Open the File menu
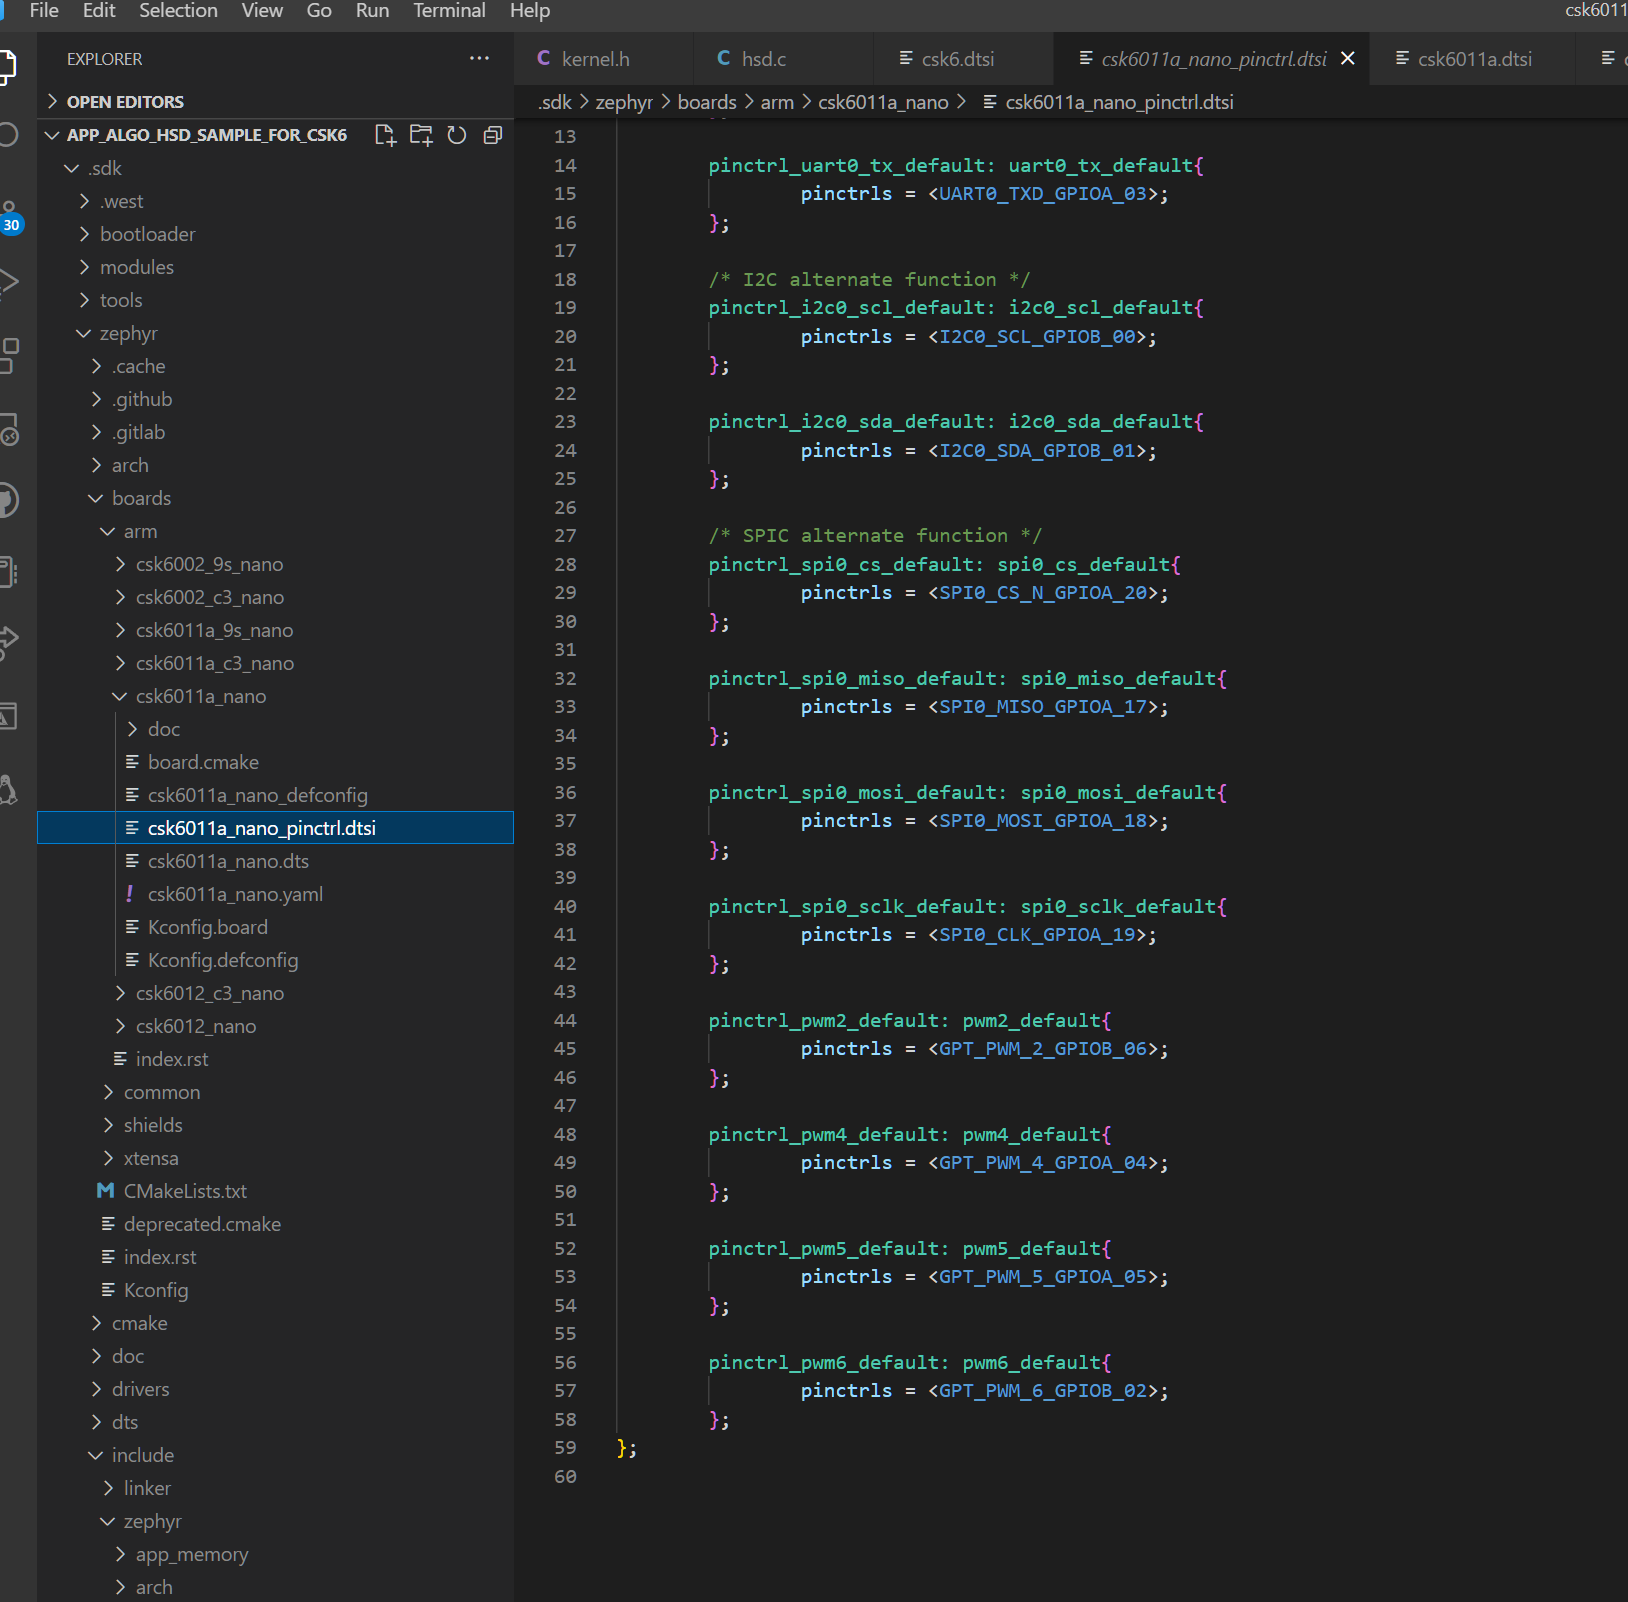The height and width of the screenshot is (1602, 1628). tap(44, 11)
